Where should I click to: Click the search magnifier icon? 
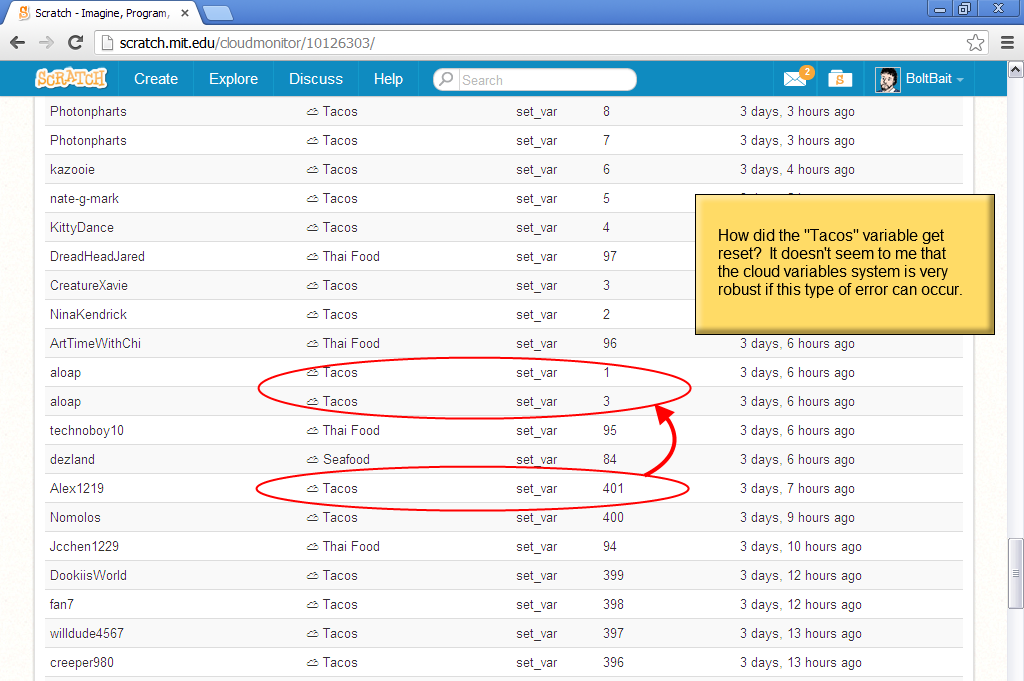coord(446,79)
